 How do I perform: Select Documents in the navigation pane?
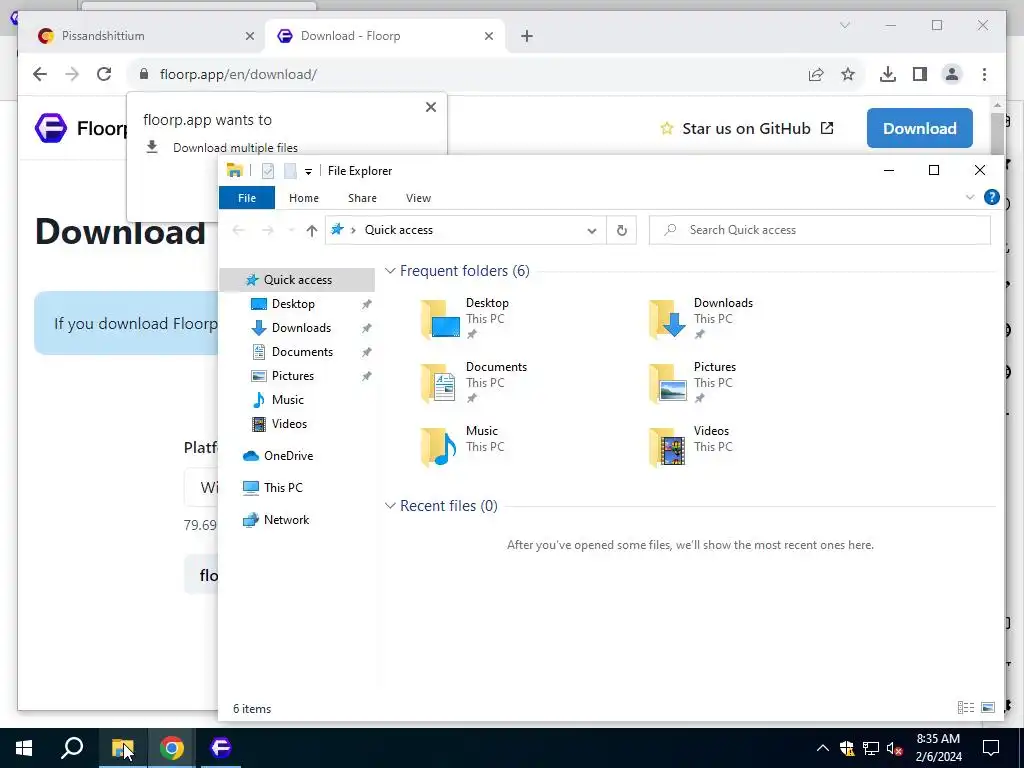point(302,352)
